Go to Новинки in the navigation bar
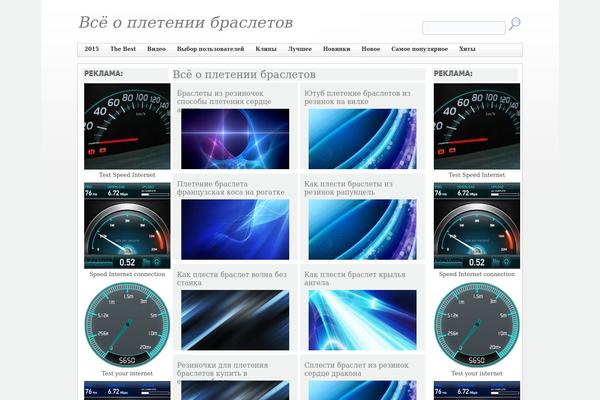Image resolution: width=600 pixels, height=400 pixels. click(x=336, y=49)
